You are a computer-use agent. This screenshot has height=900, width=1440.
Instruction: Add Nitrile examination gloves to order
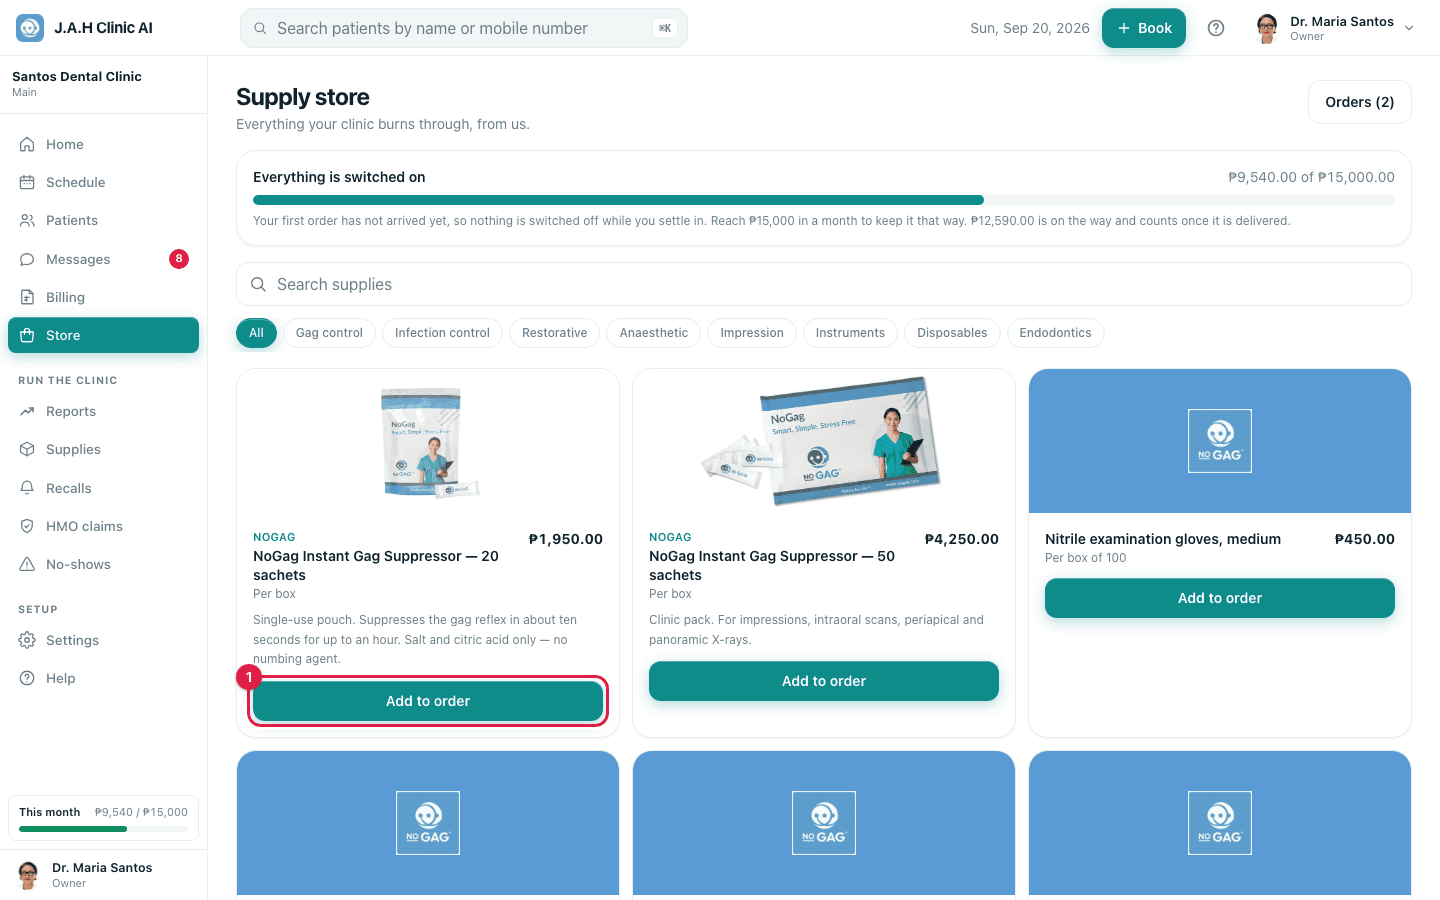click(1220, 598)
